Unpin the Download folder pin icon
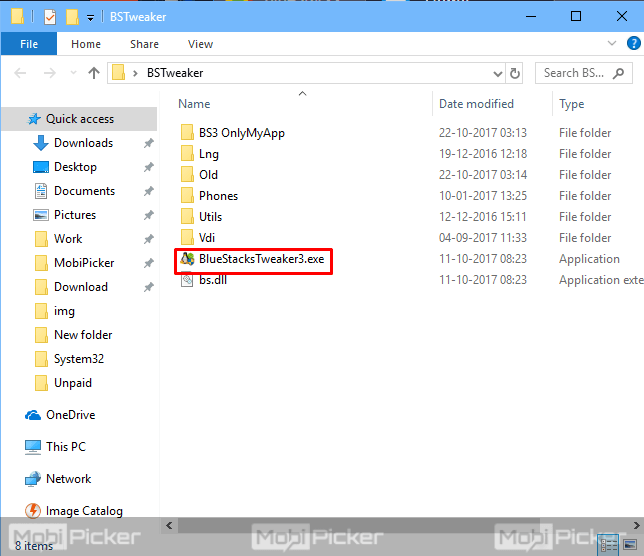 click(149, 287)
